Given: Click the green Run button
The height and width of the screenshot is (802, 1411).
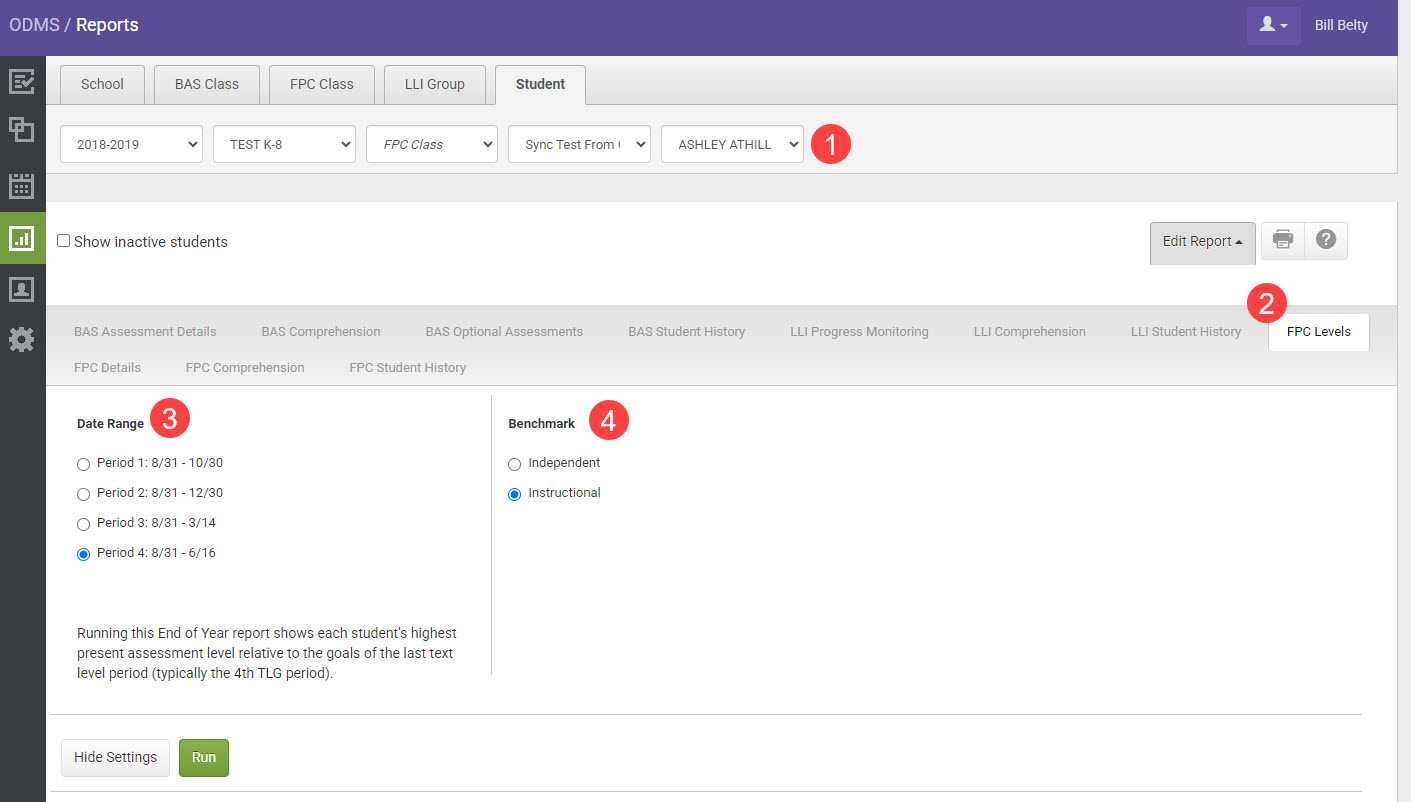Looking at the screenshot, I should [x=204, y=757].
